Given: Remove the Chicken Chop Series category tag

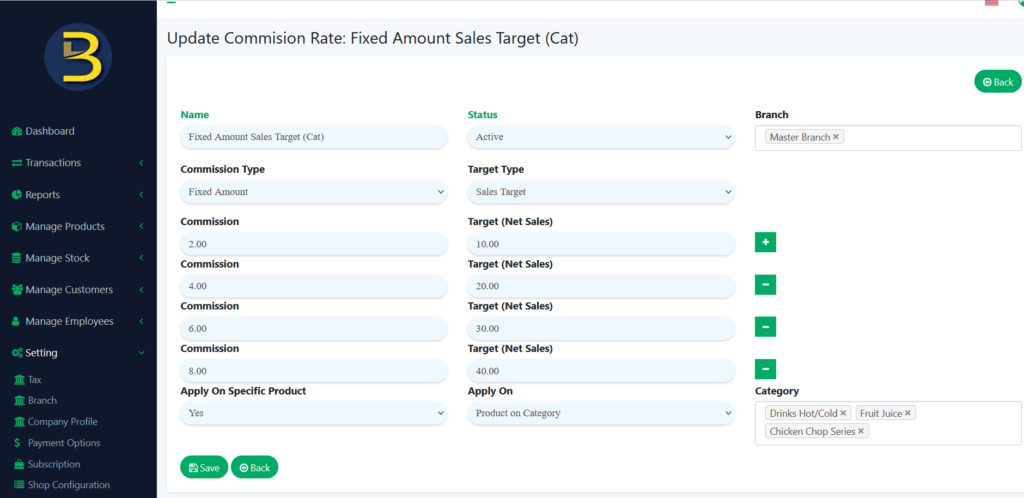Looking at the screenshot, I should (860, 431).
